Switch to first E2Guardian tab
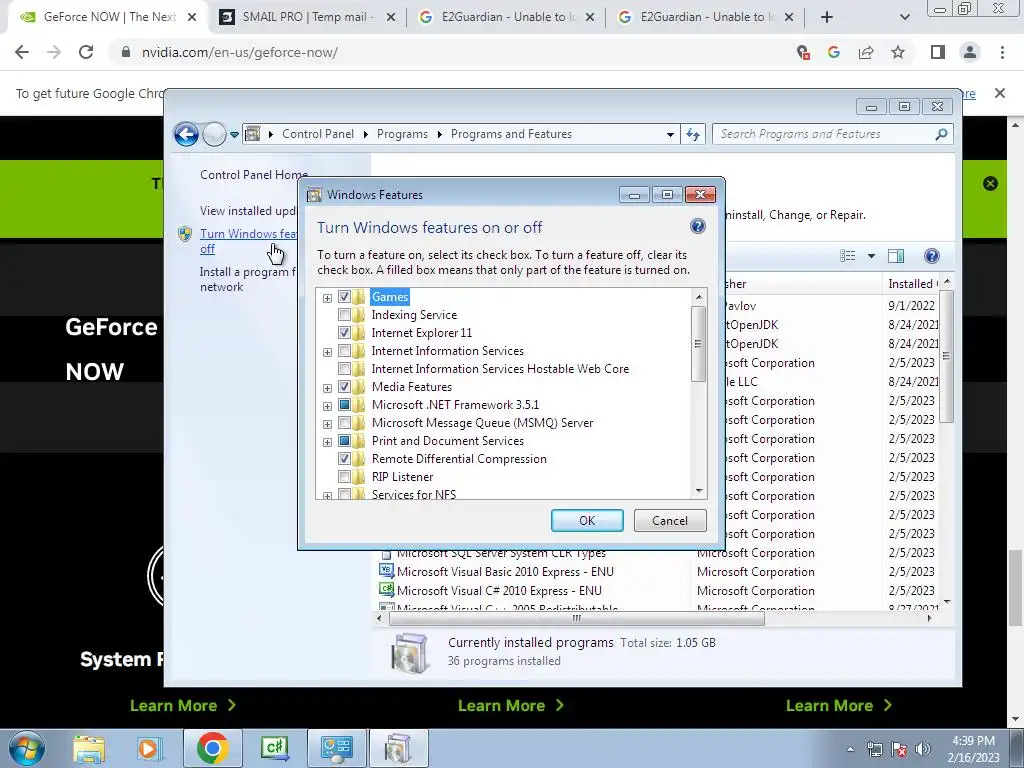The height and width of the screenshot is (768, 1024). (507, 17)
